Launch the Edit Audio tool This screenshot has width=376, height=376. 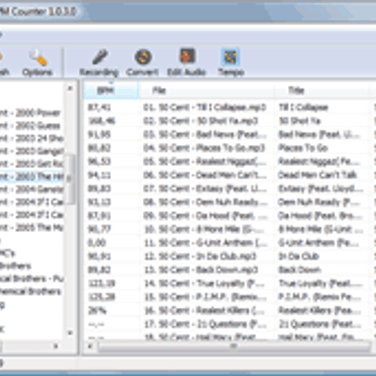(x=186, y=63)
